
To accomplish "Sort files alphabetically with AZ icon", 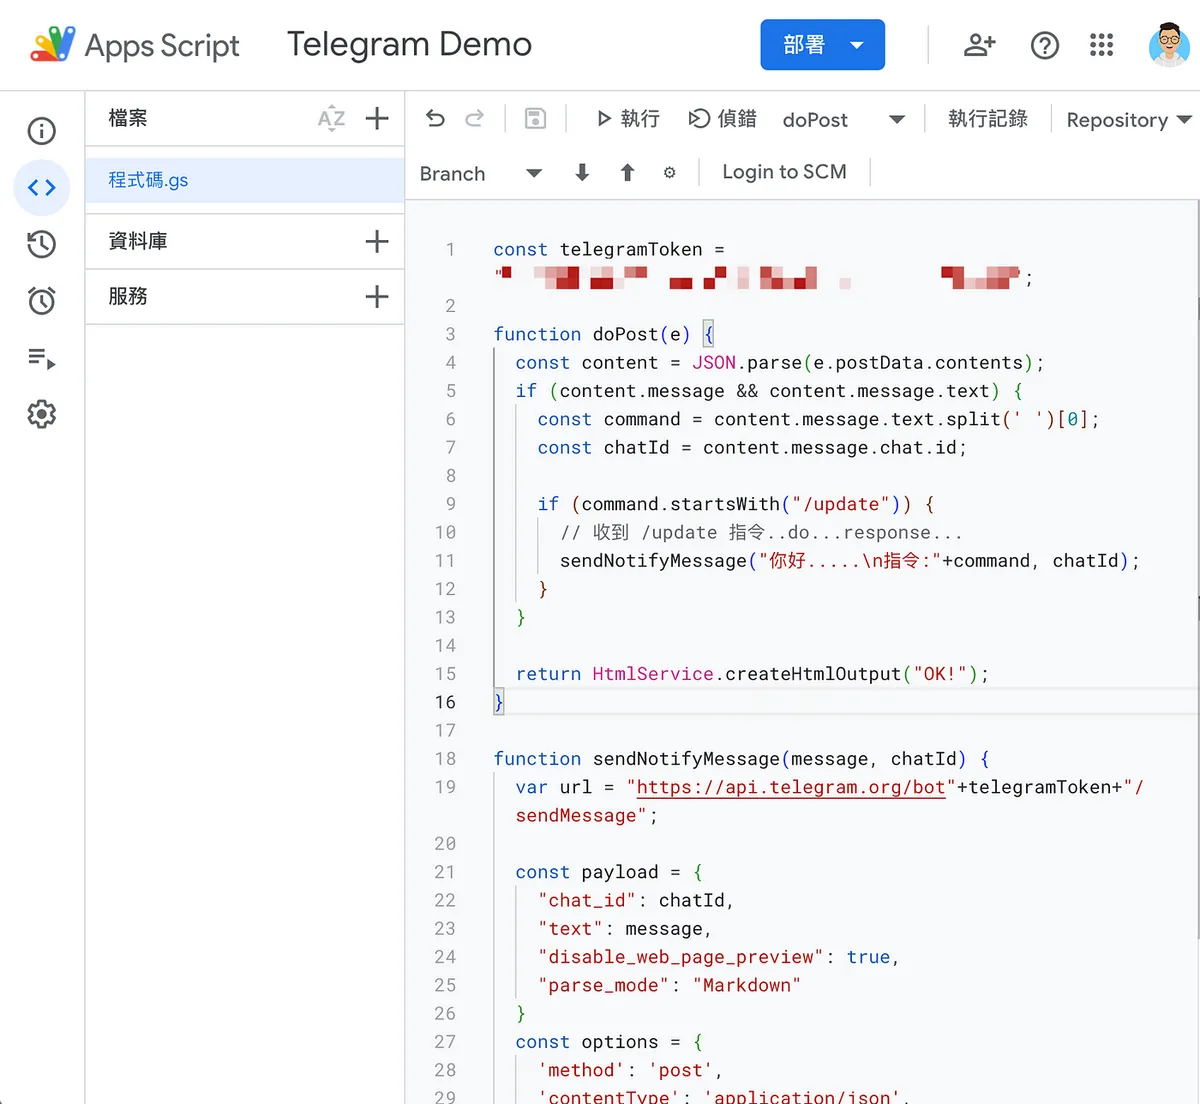I will pos(331,119).
